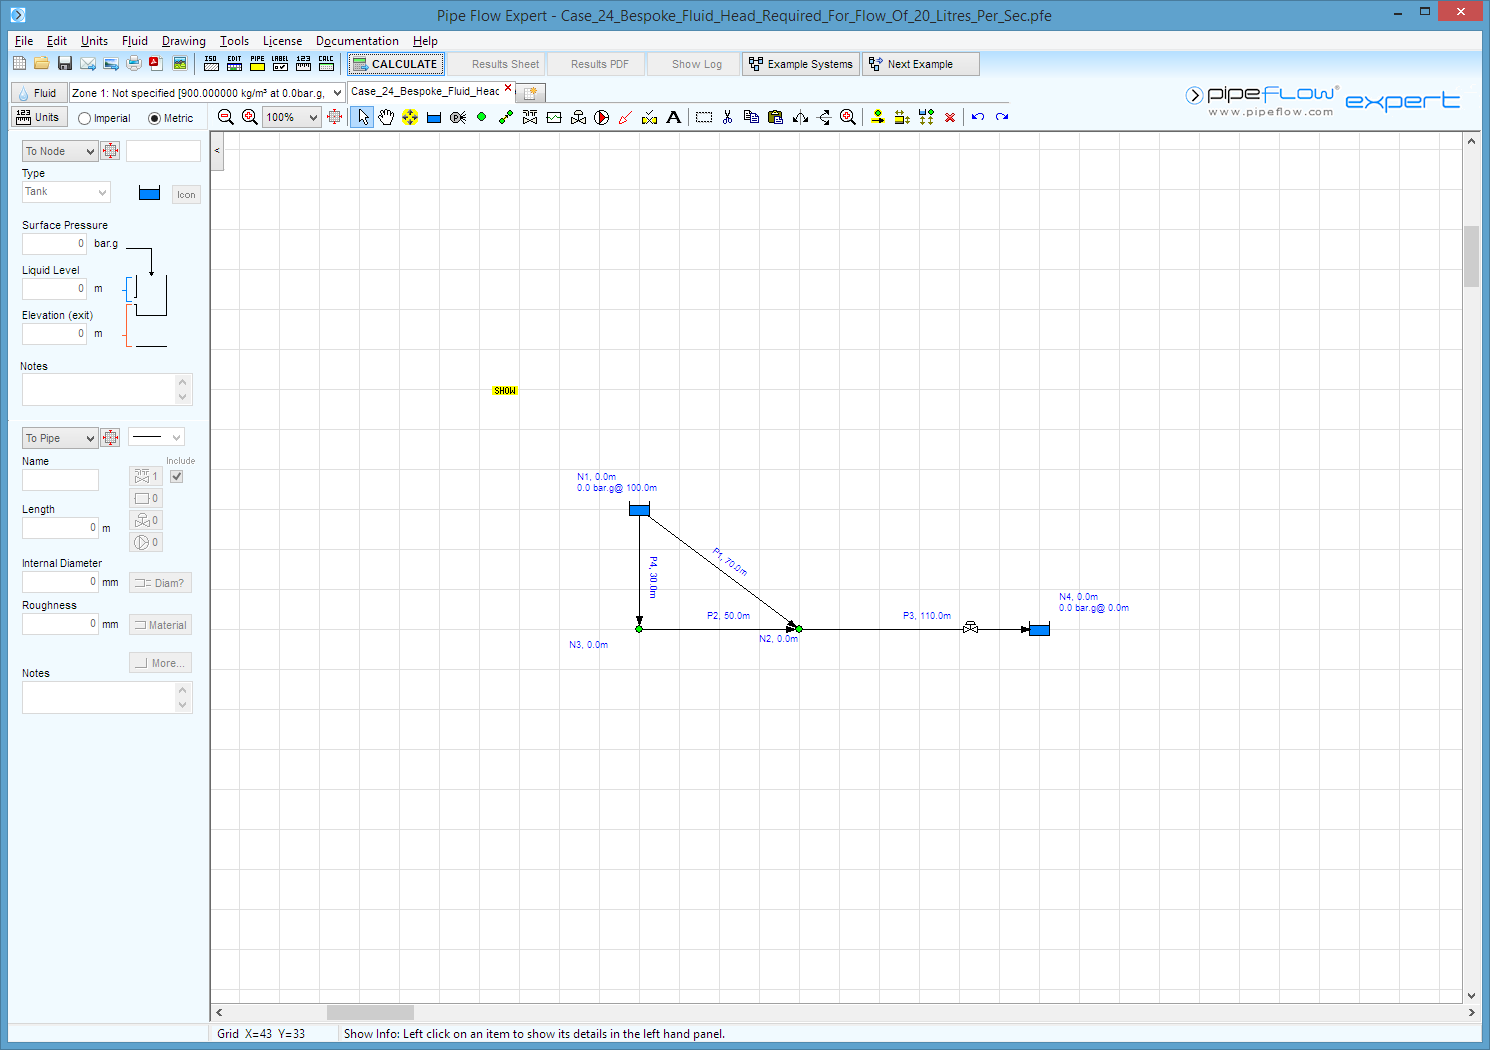Open the Tools menu
The width and height of the screenshot is (1490, 1050).
[x=234, y=41]
